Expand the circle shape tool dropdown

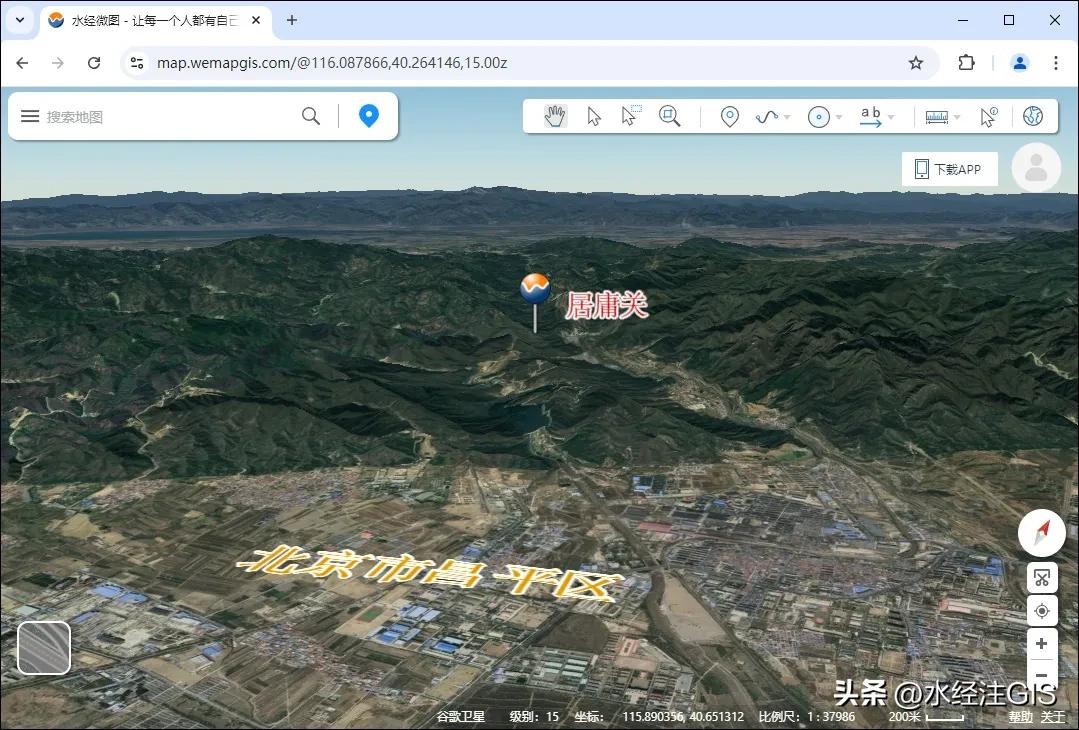point(838,118)
